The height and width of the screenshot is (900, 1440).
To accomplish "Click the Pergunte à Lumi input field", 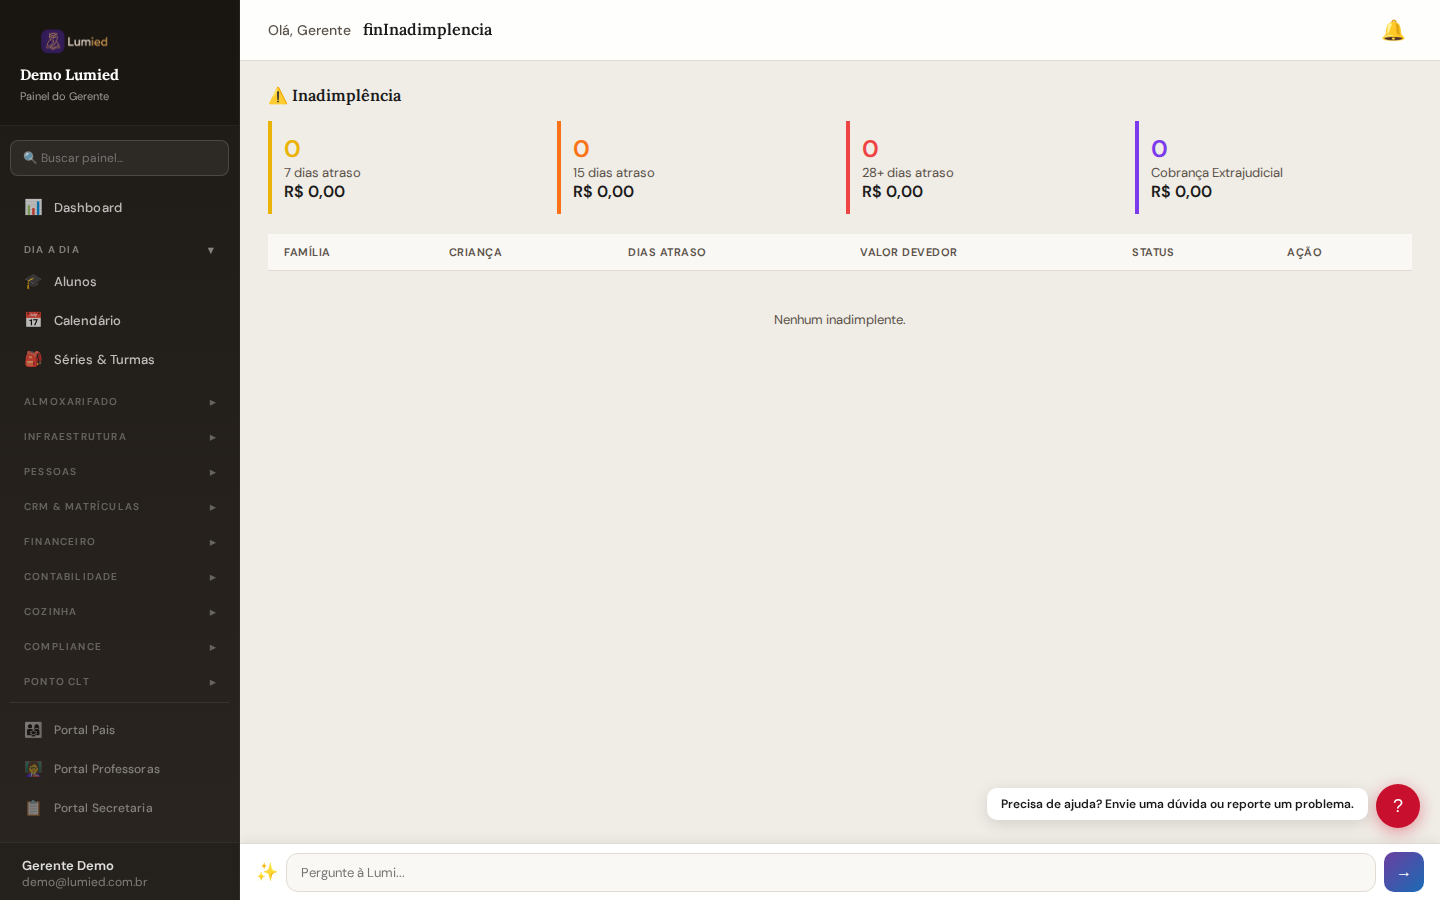I will (830, 872).
